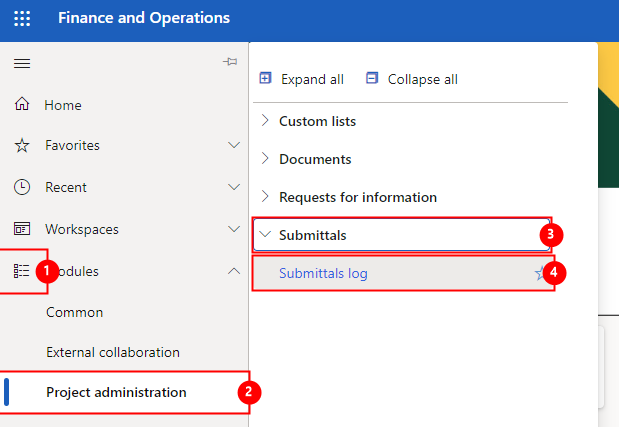Collapse the Modules section chevron
Viewport: 619px width, 427px height.
coord(234,271)
